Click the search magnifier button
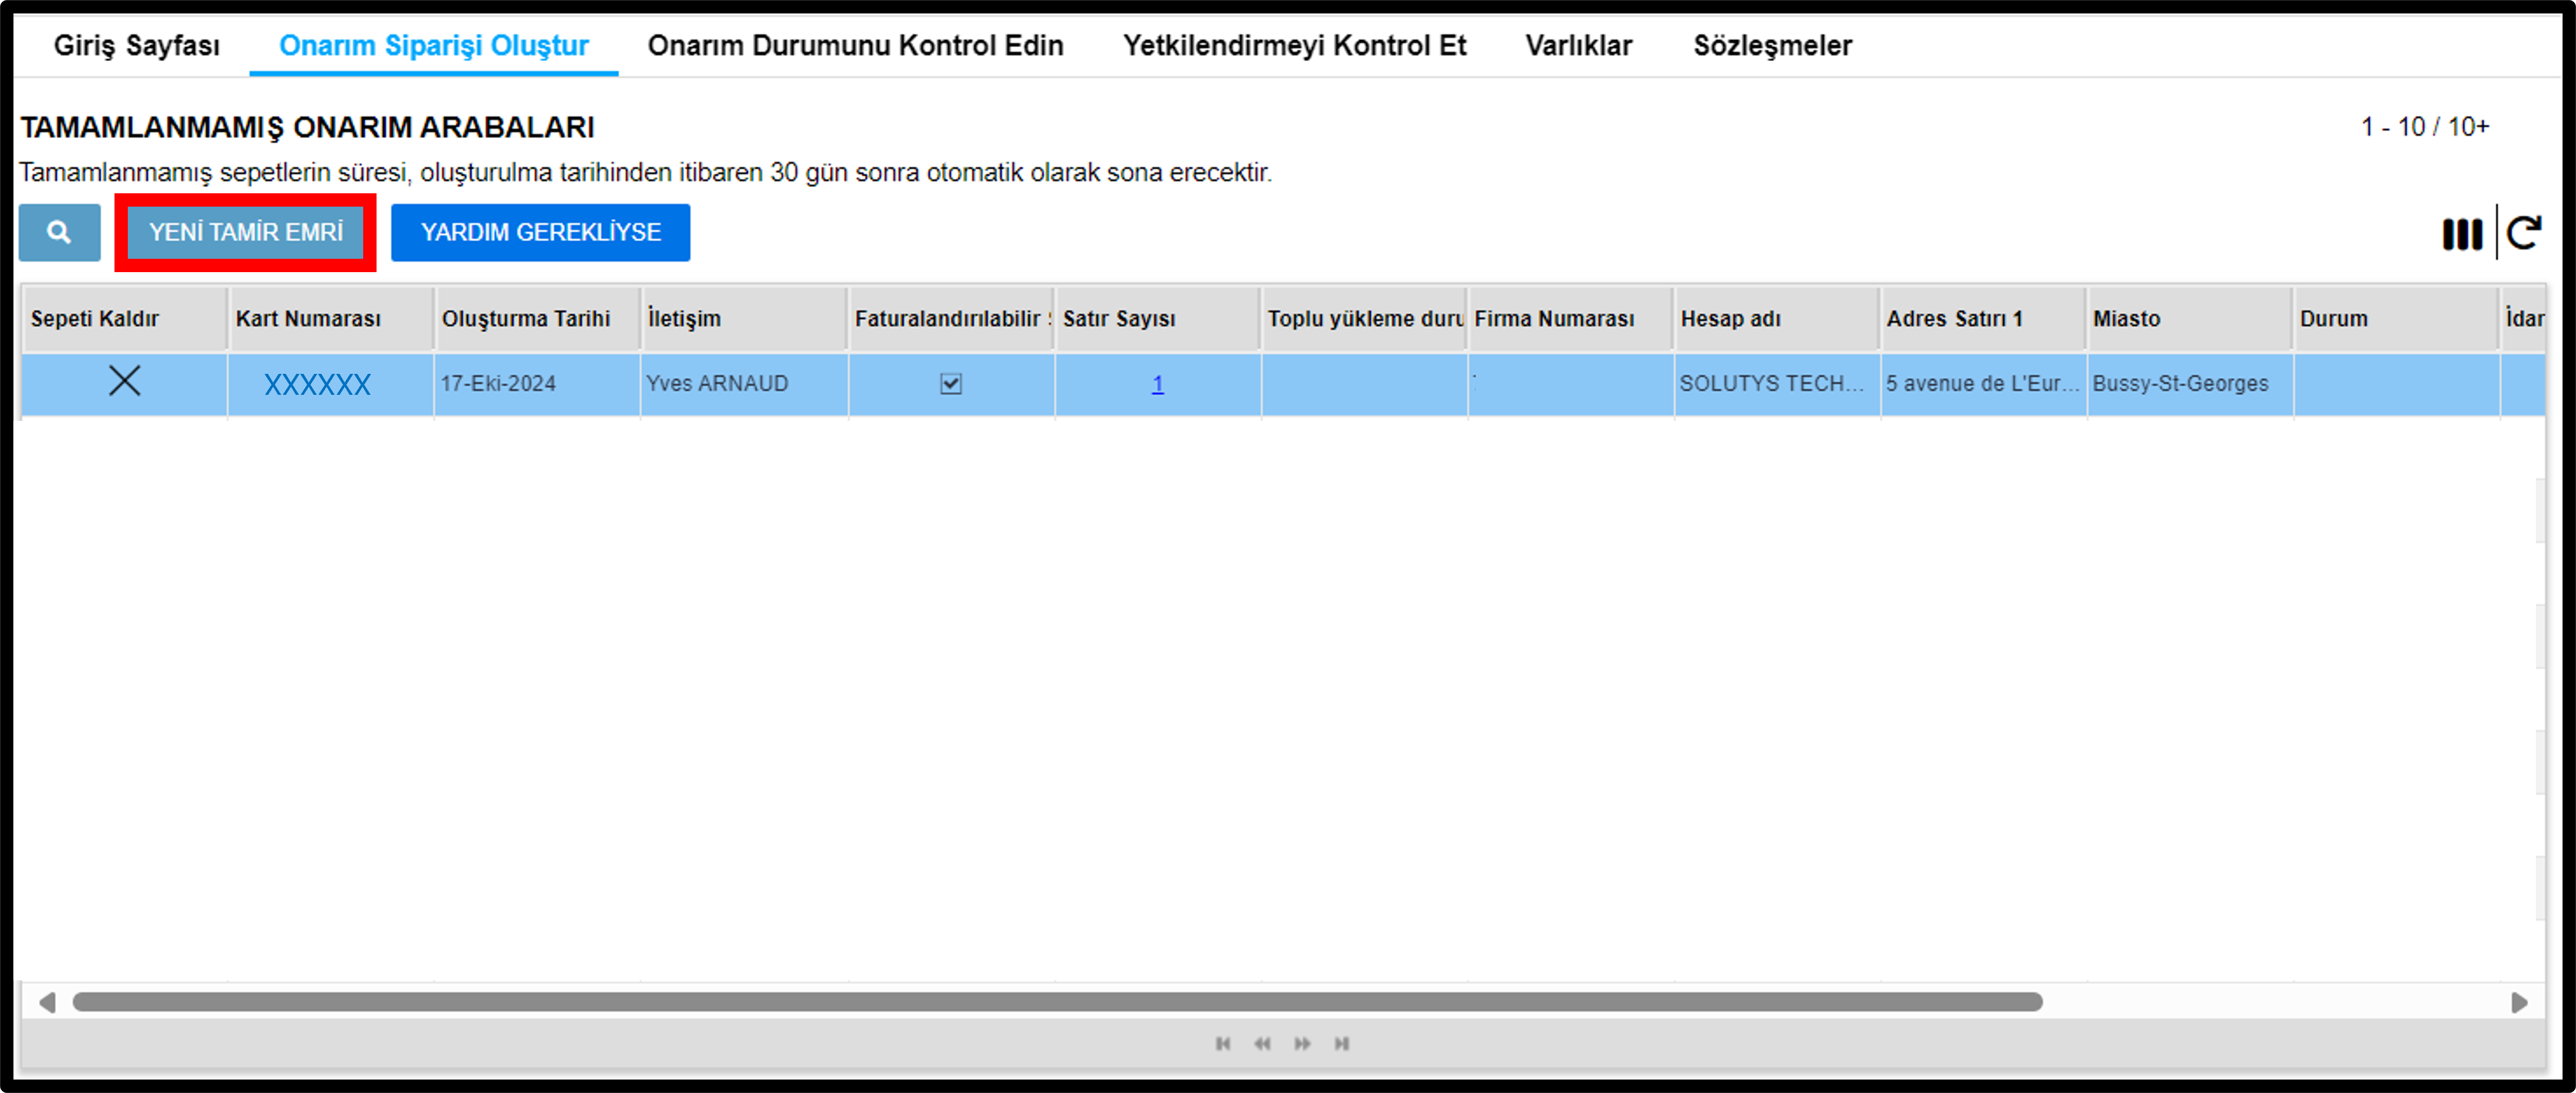2576x1093 pixels. tap(59, 232)
